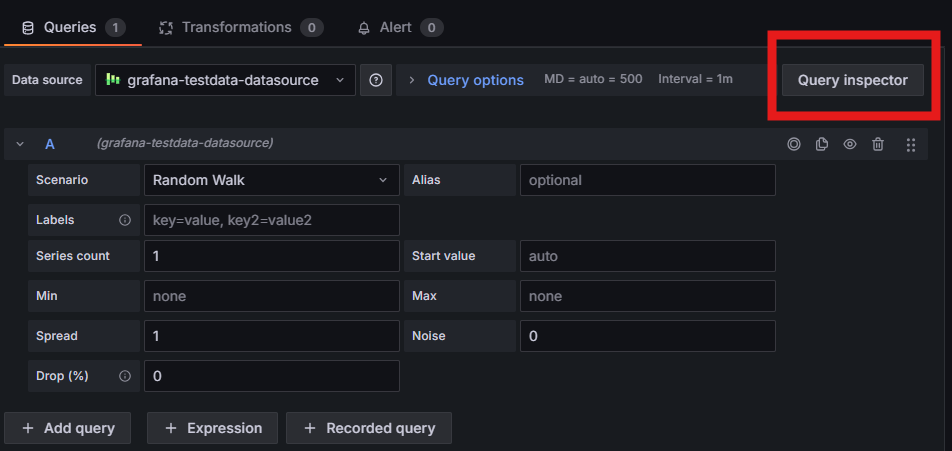Click the Alert bell icon
952x451 pixels.
(x=364, y=28)
